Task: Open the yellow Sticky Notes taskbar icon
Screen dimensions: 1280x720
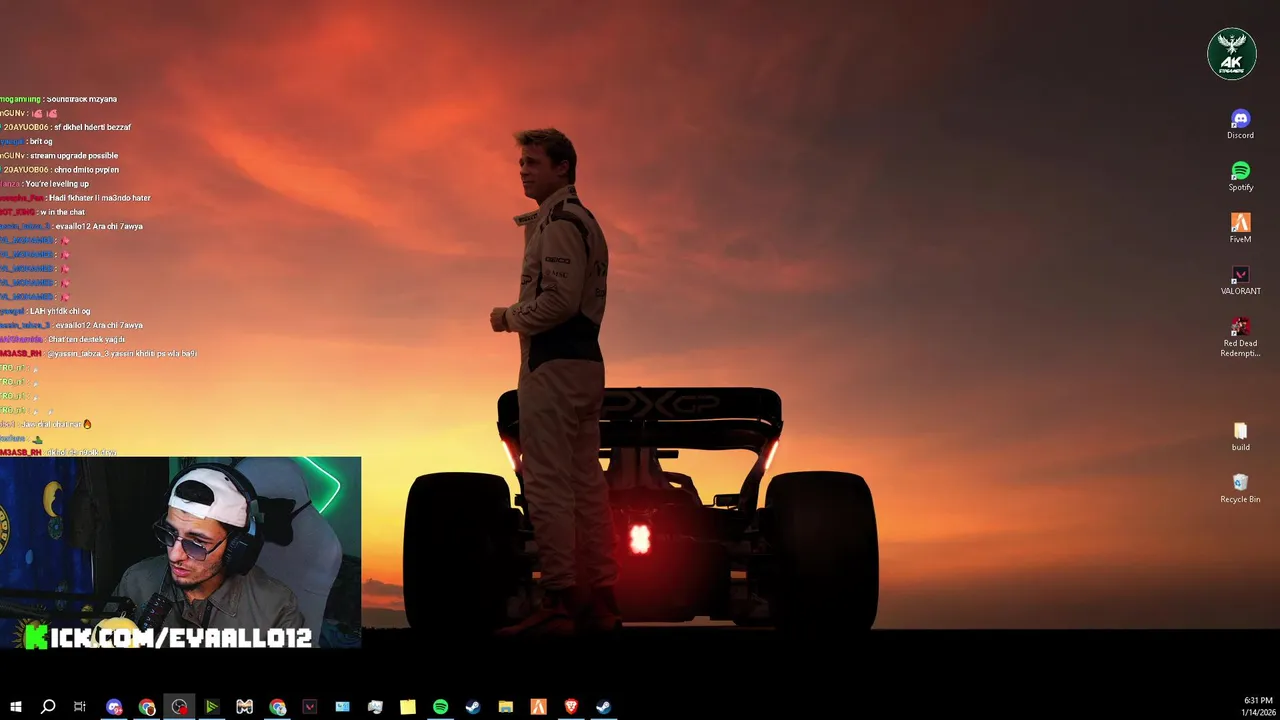Action: pos(408,707)
